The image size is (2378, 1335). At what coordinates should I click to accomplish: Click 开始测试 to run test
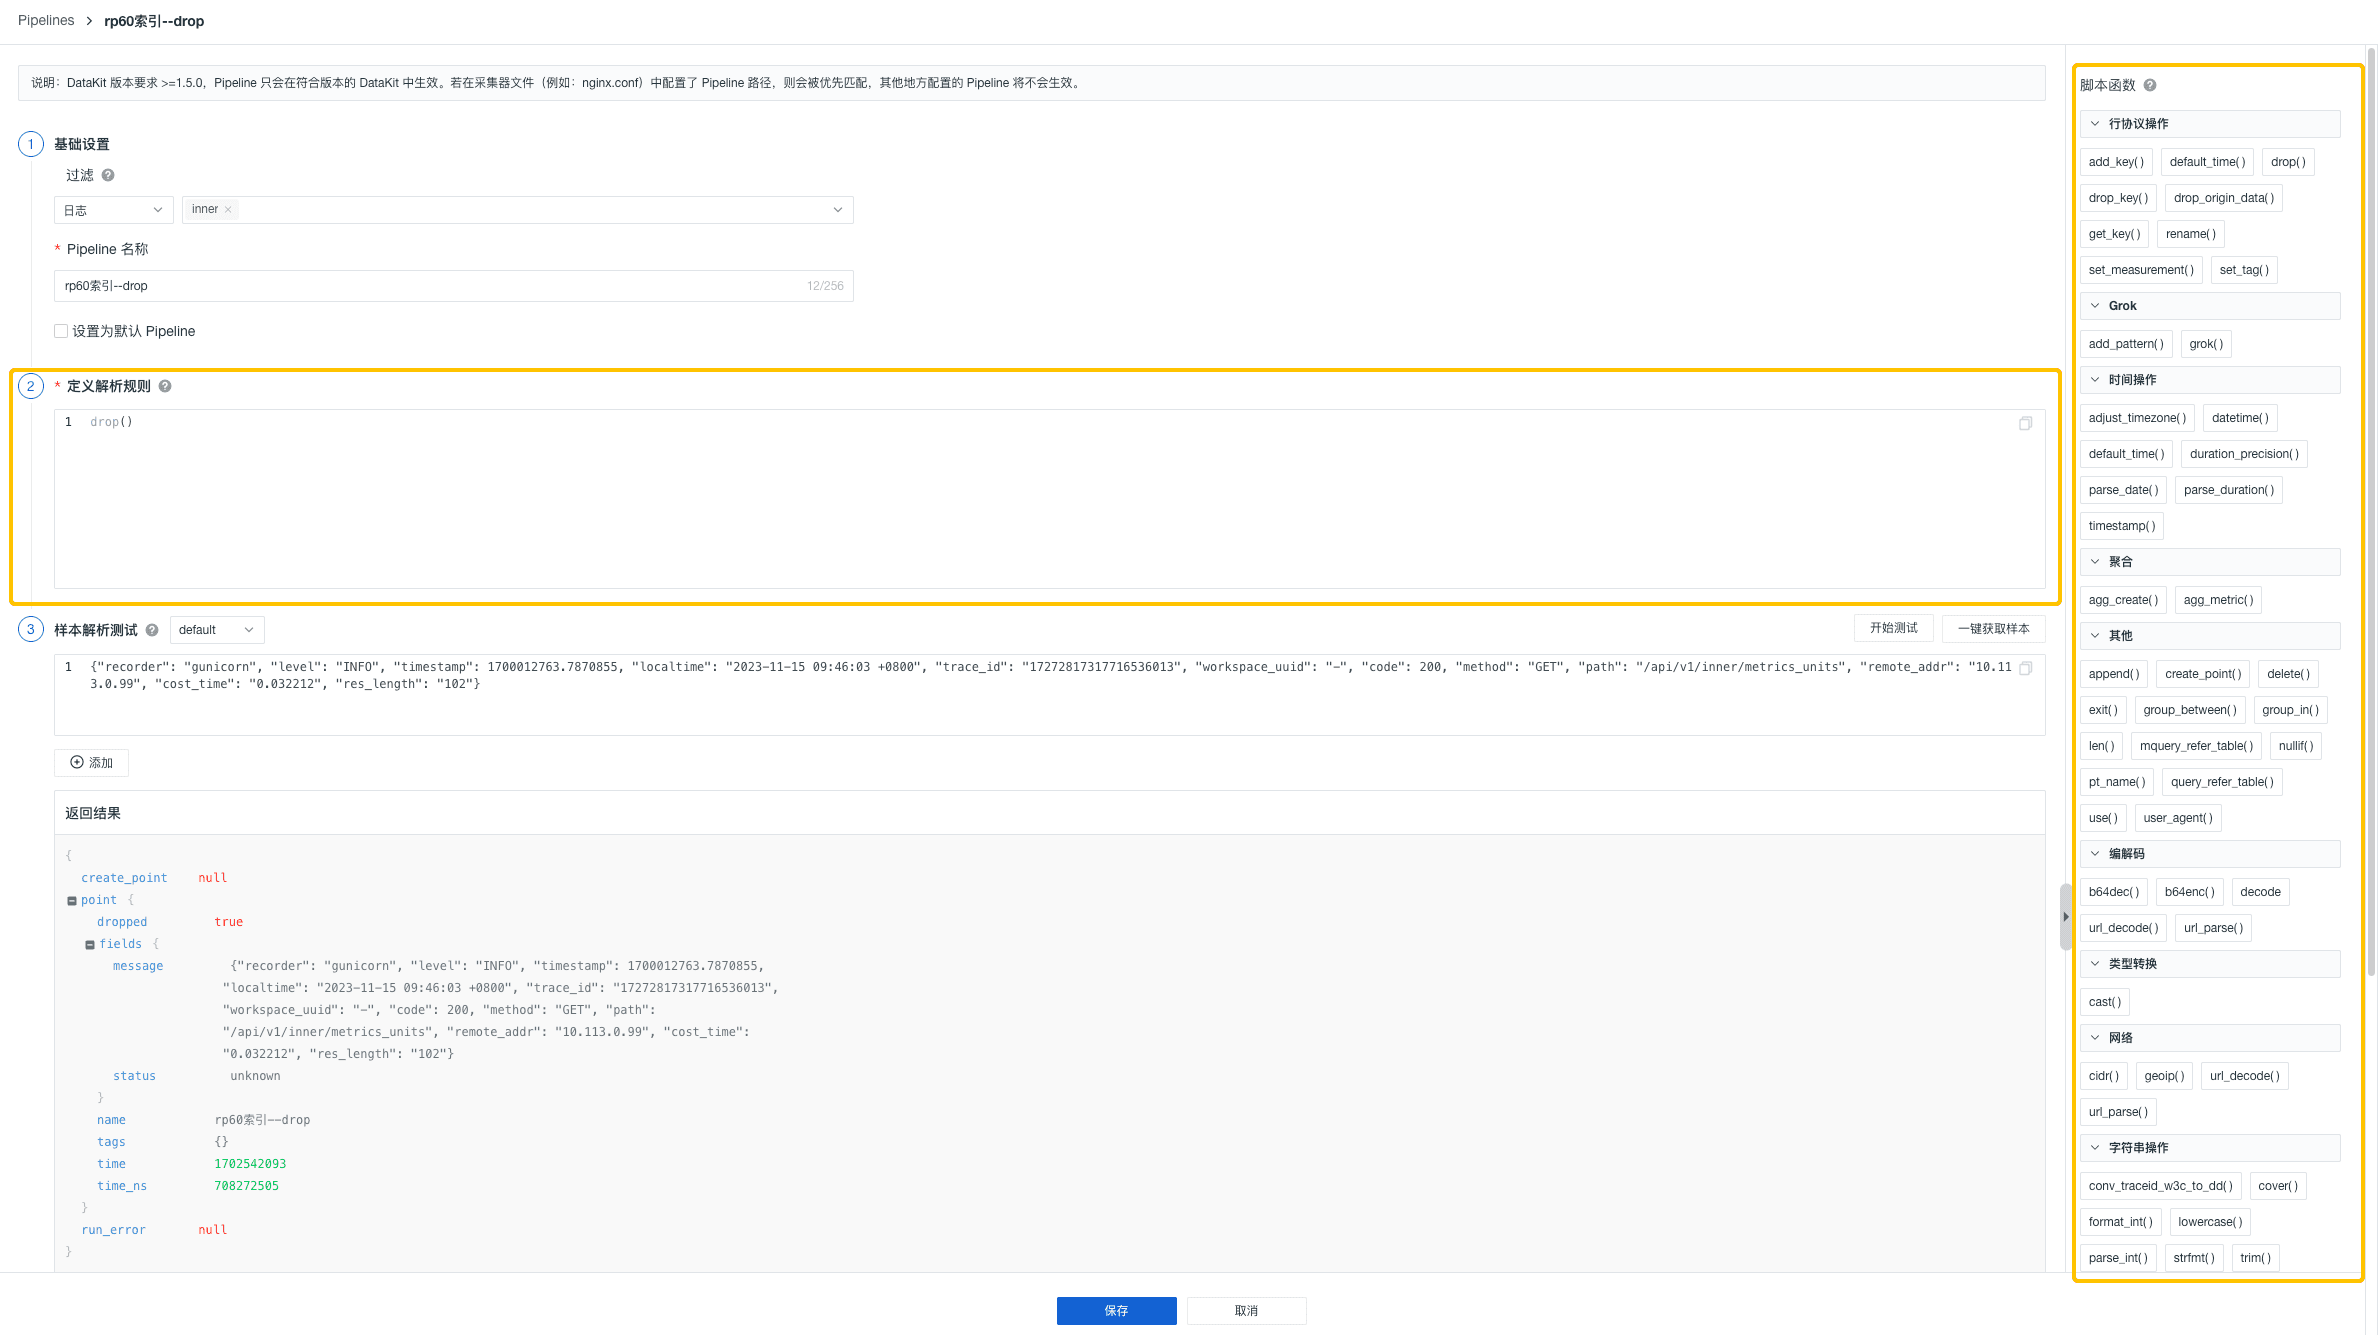click(x=1893, y=628)
